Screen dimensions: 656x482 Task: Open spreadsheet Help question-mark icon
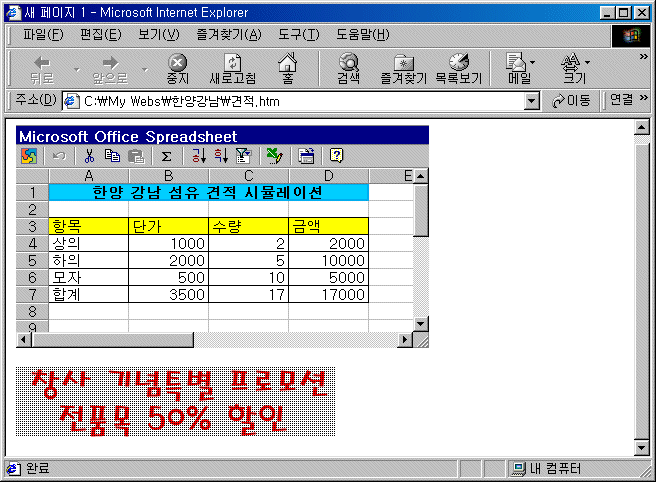(x=336, y=156)
